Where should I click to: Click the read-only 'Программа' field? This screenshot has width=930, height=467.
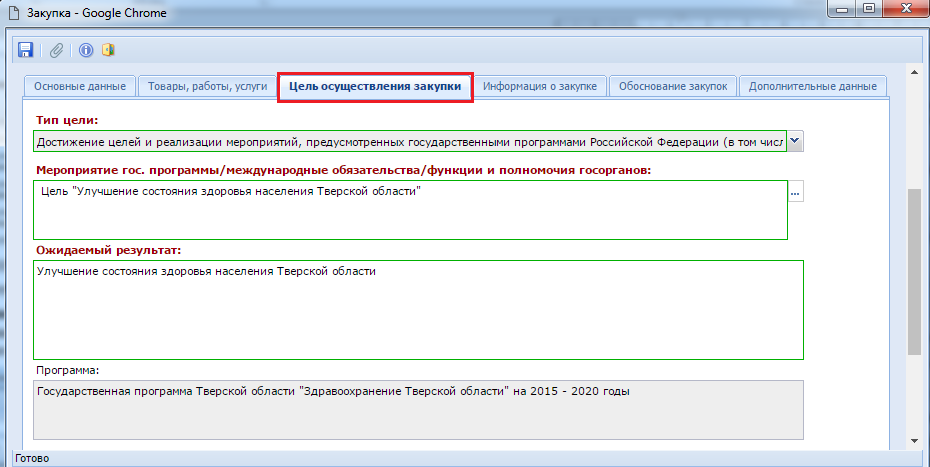point(418,409)
